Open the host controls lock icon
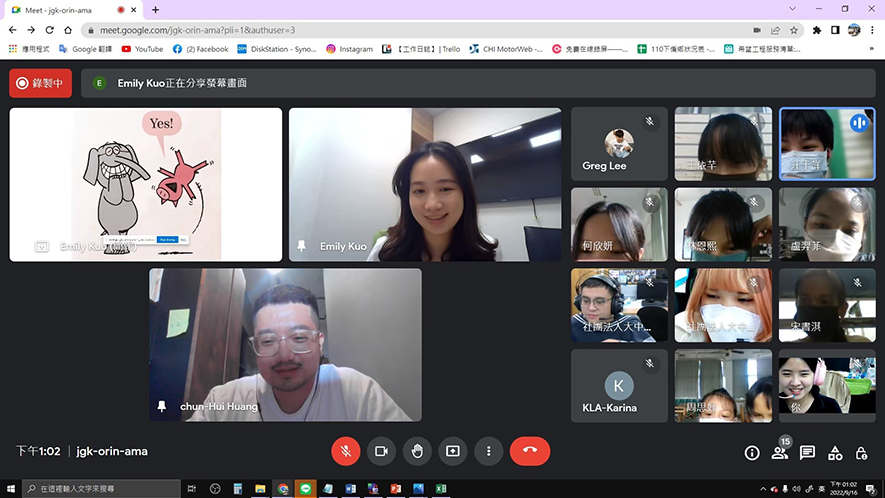 (x=861, y=453)
